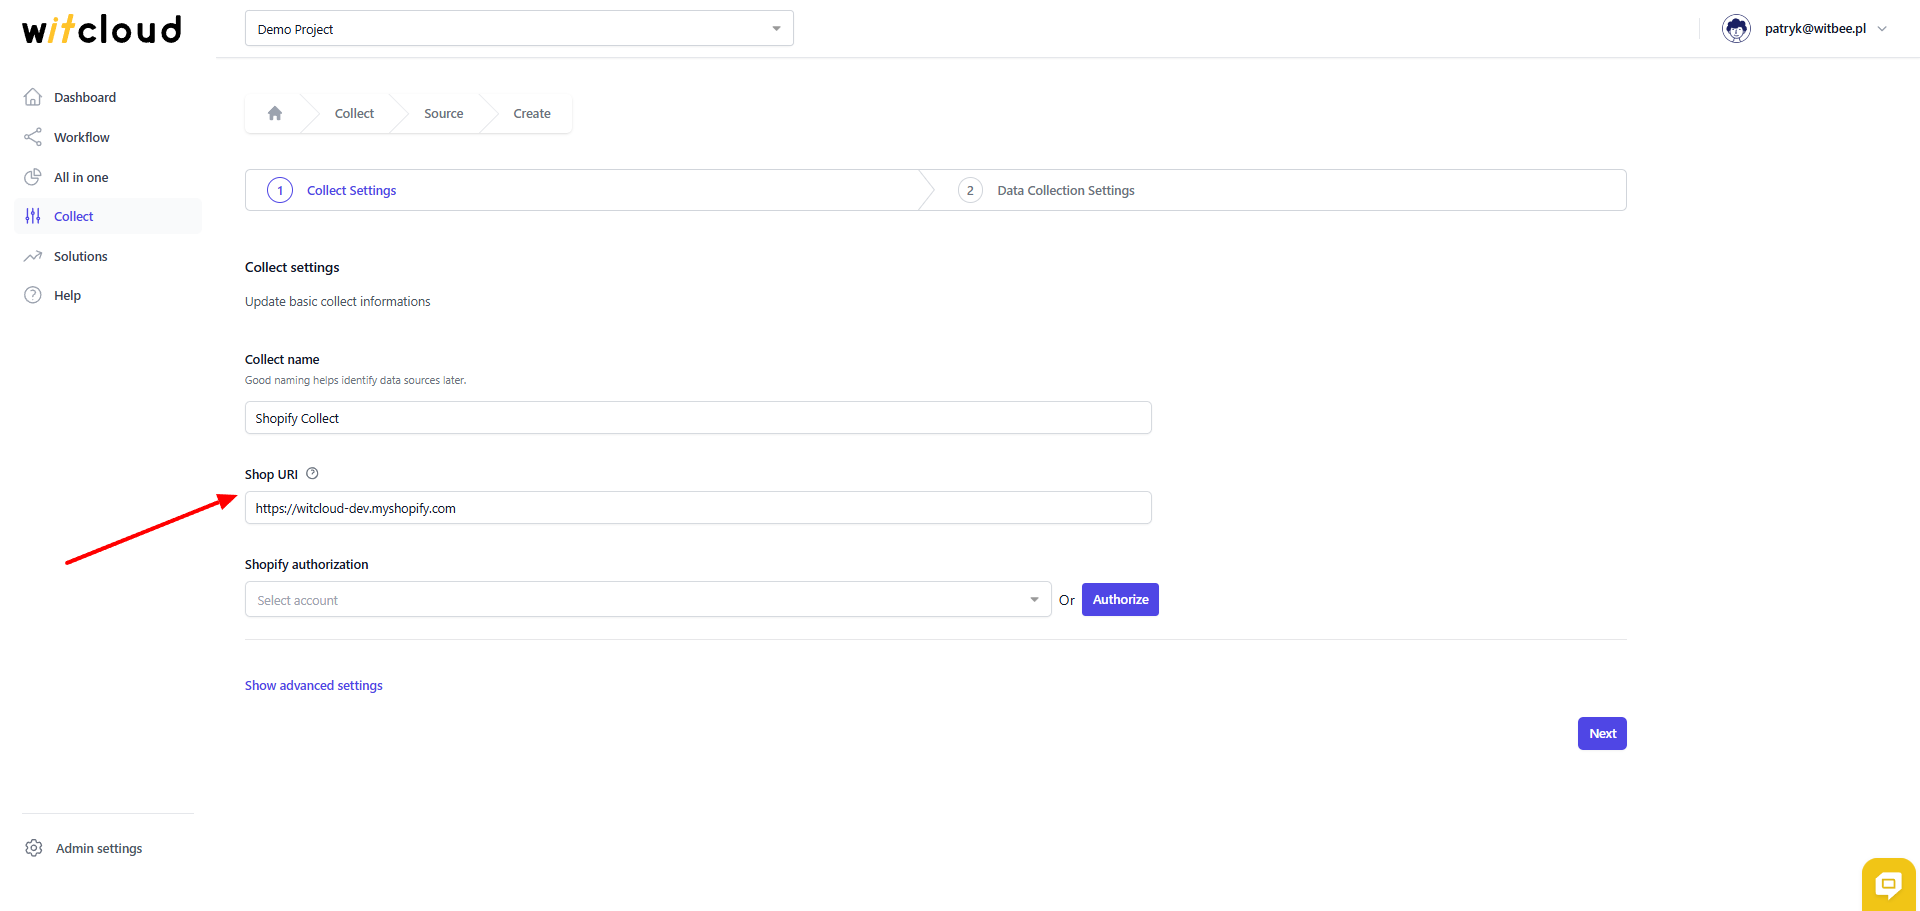Screen dimensions: 1920x911
Task: Click 'Update basic collect informations' text
Action: (x=337, y=301)
